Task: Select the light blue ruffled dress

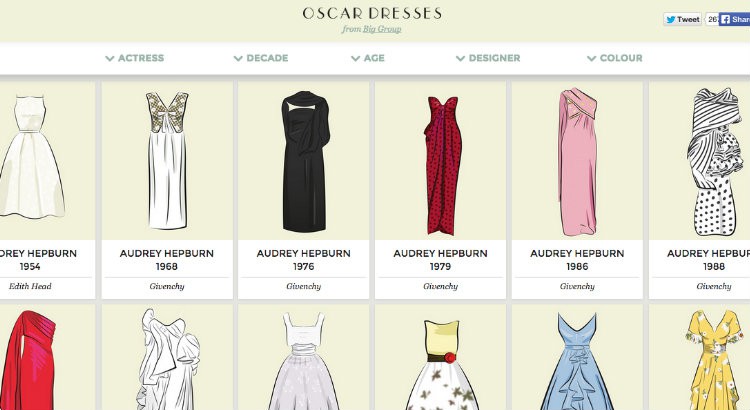Action: tap(577, 361)
